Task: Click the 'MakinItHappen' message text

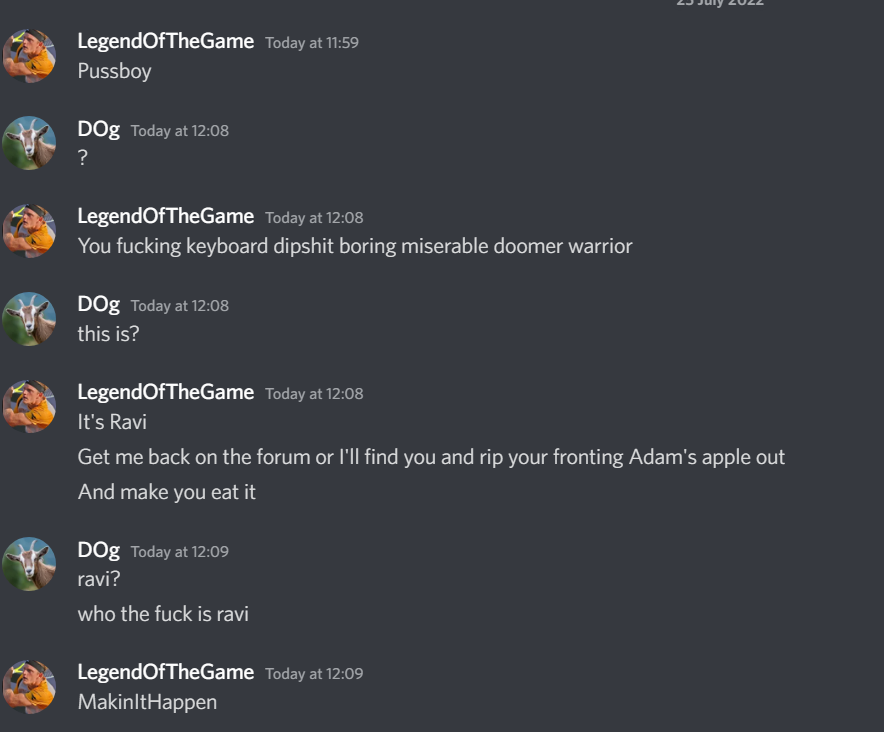Action: [x=147, y=702]
